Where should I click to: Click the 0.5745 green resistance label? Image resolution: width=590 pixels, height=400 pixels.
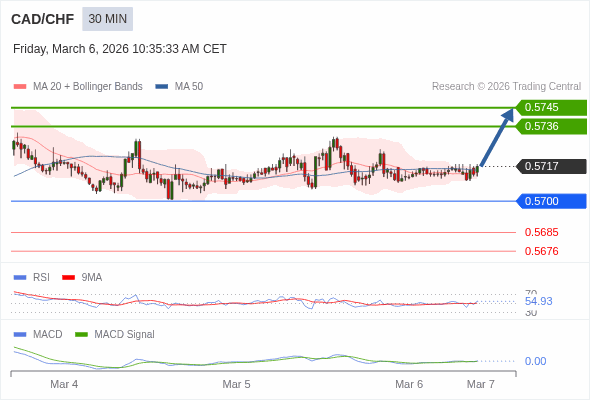[x=551, y=107]
